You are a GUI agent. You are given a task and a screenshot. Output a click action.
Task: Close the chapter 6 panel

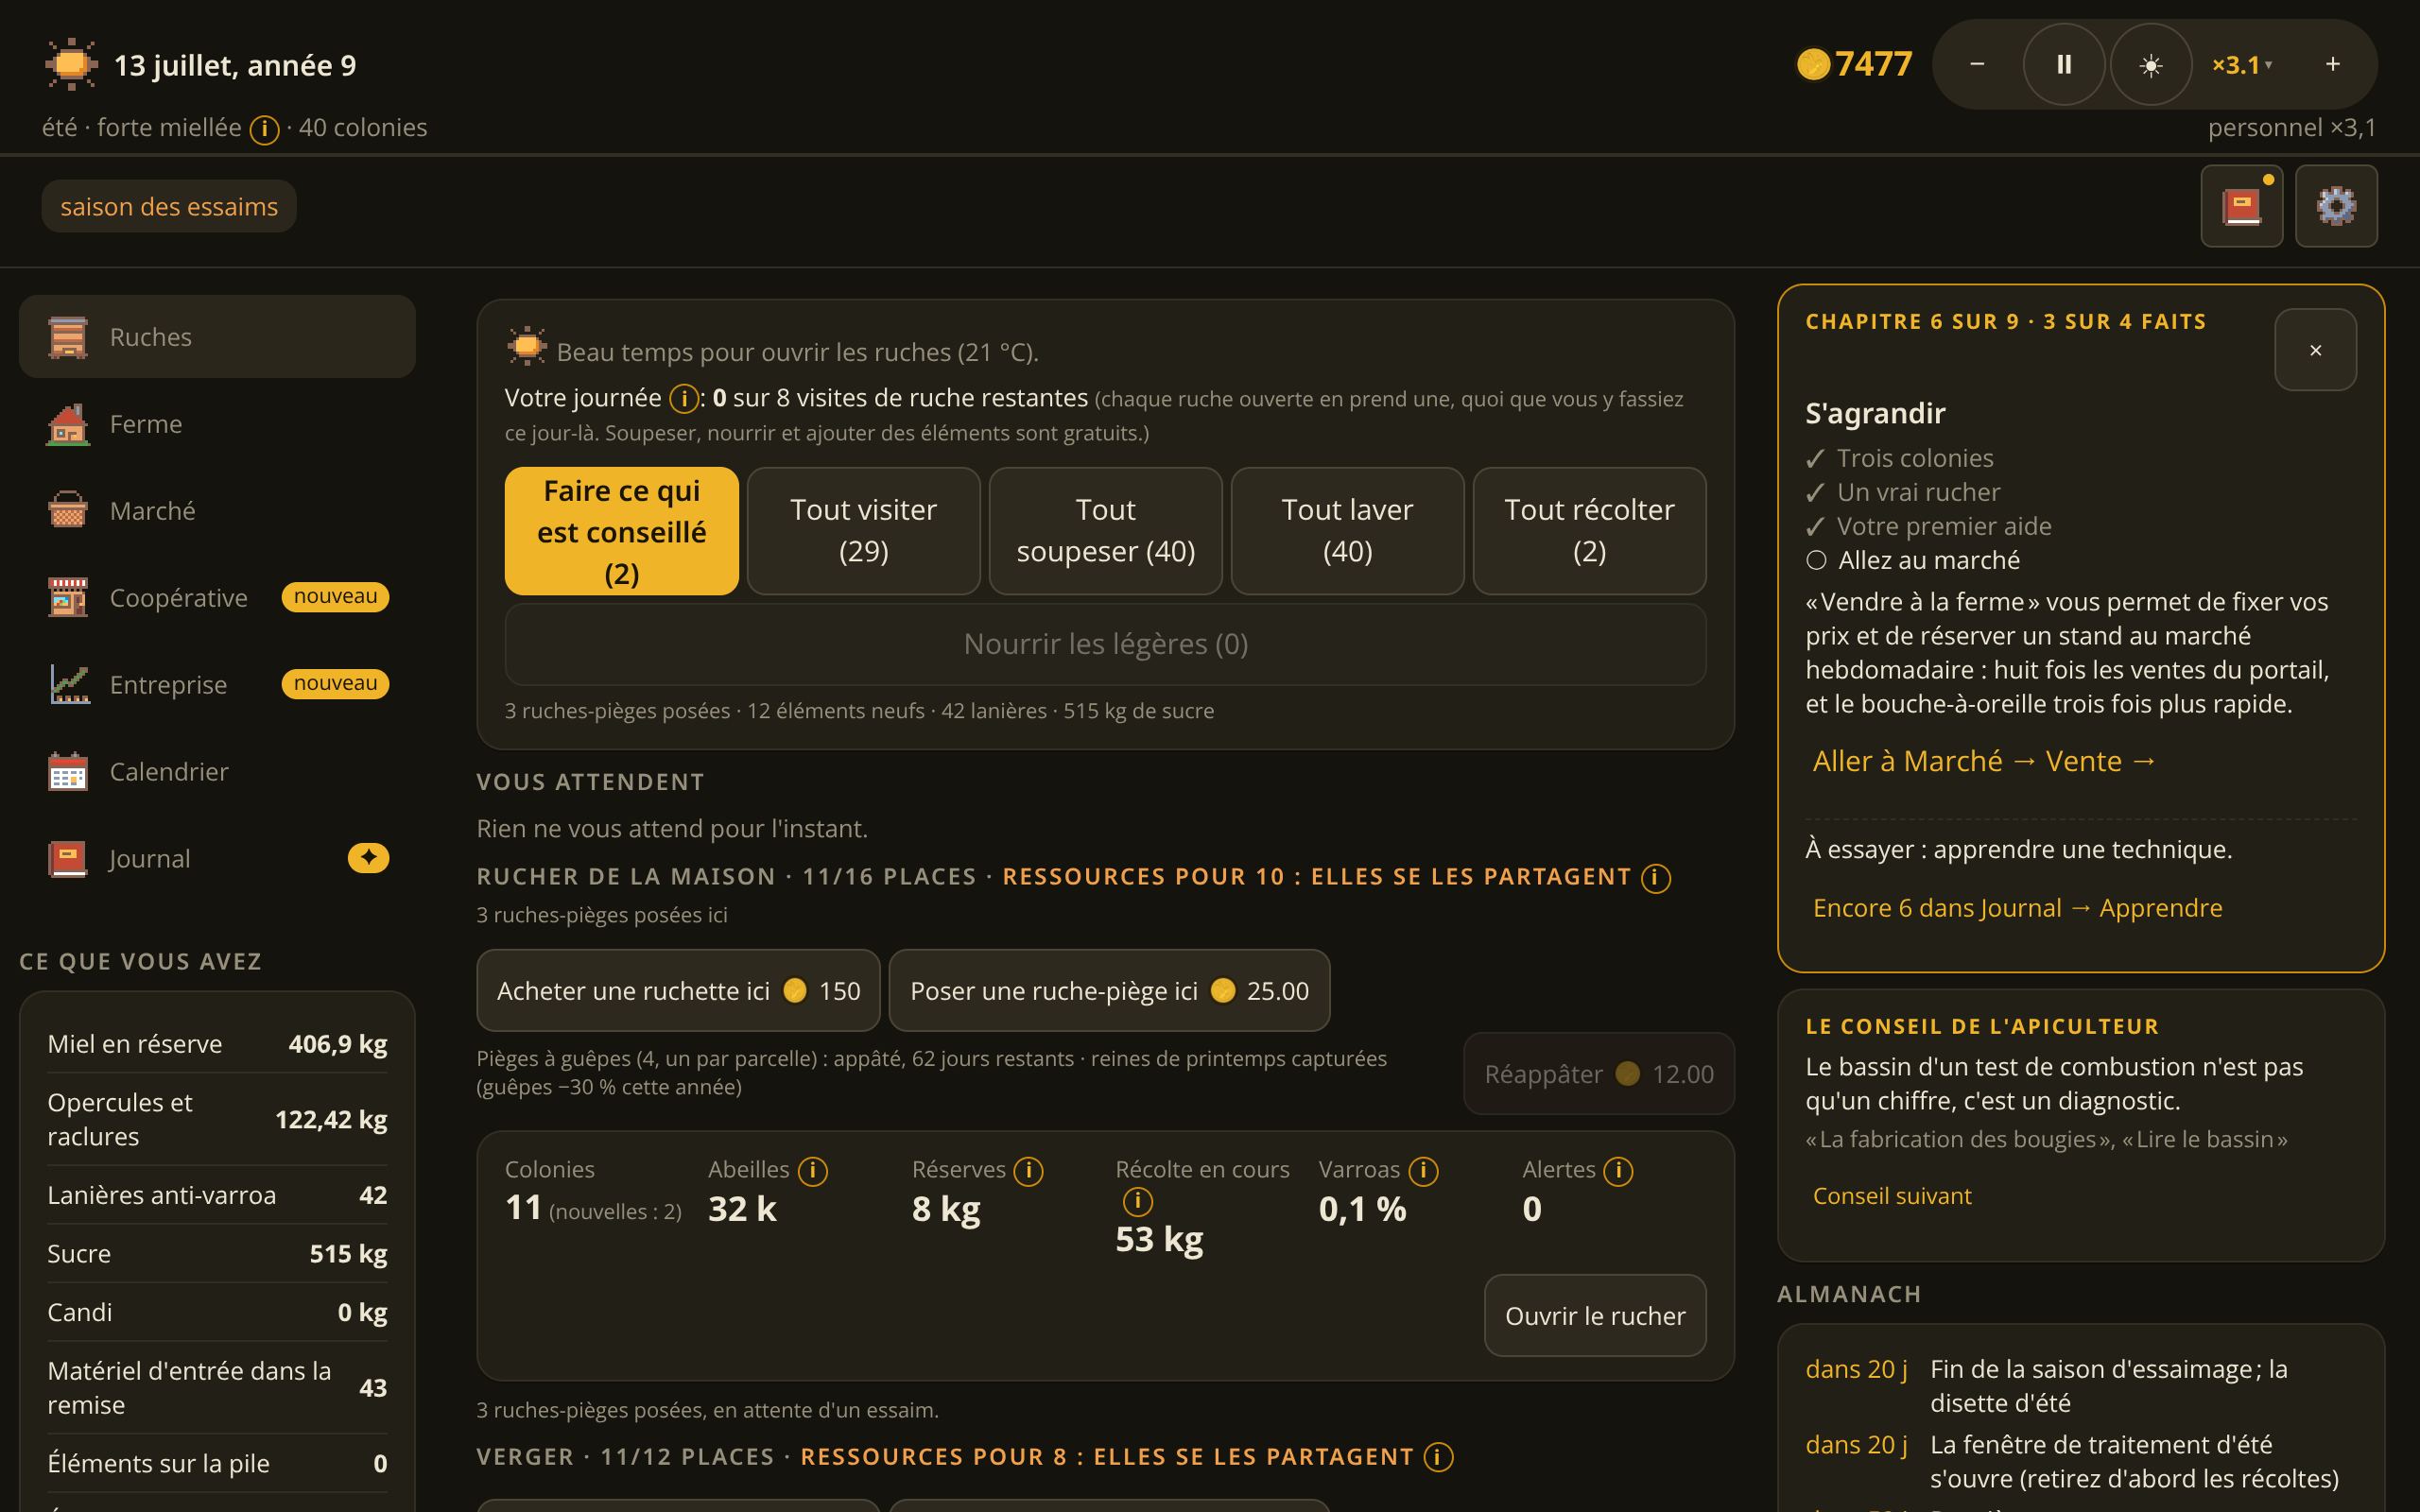tap(2316, 350)
